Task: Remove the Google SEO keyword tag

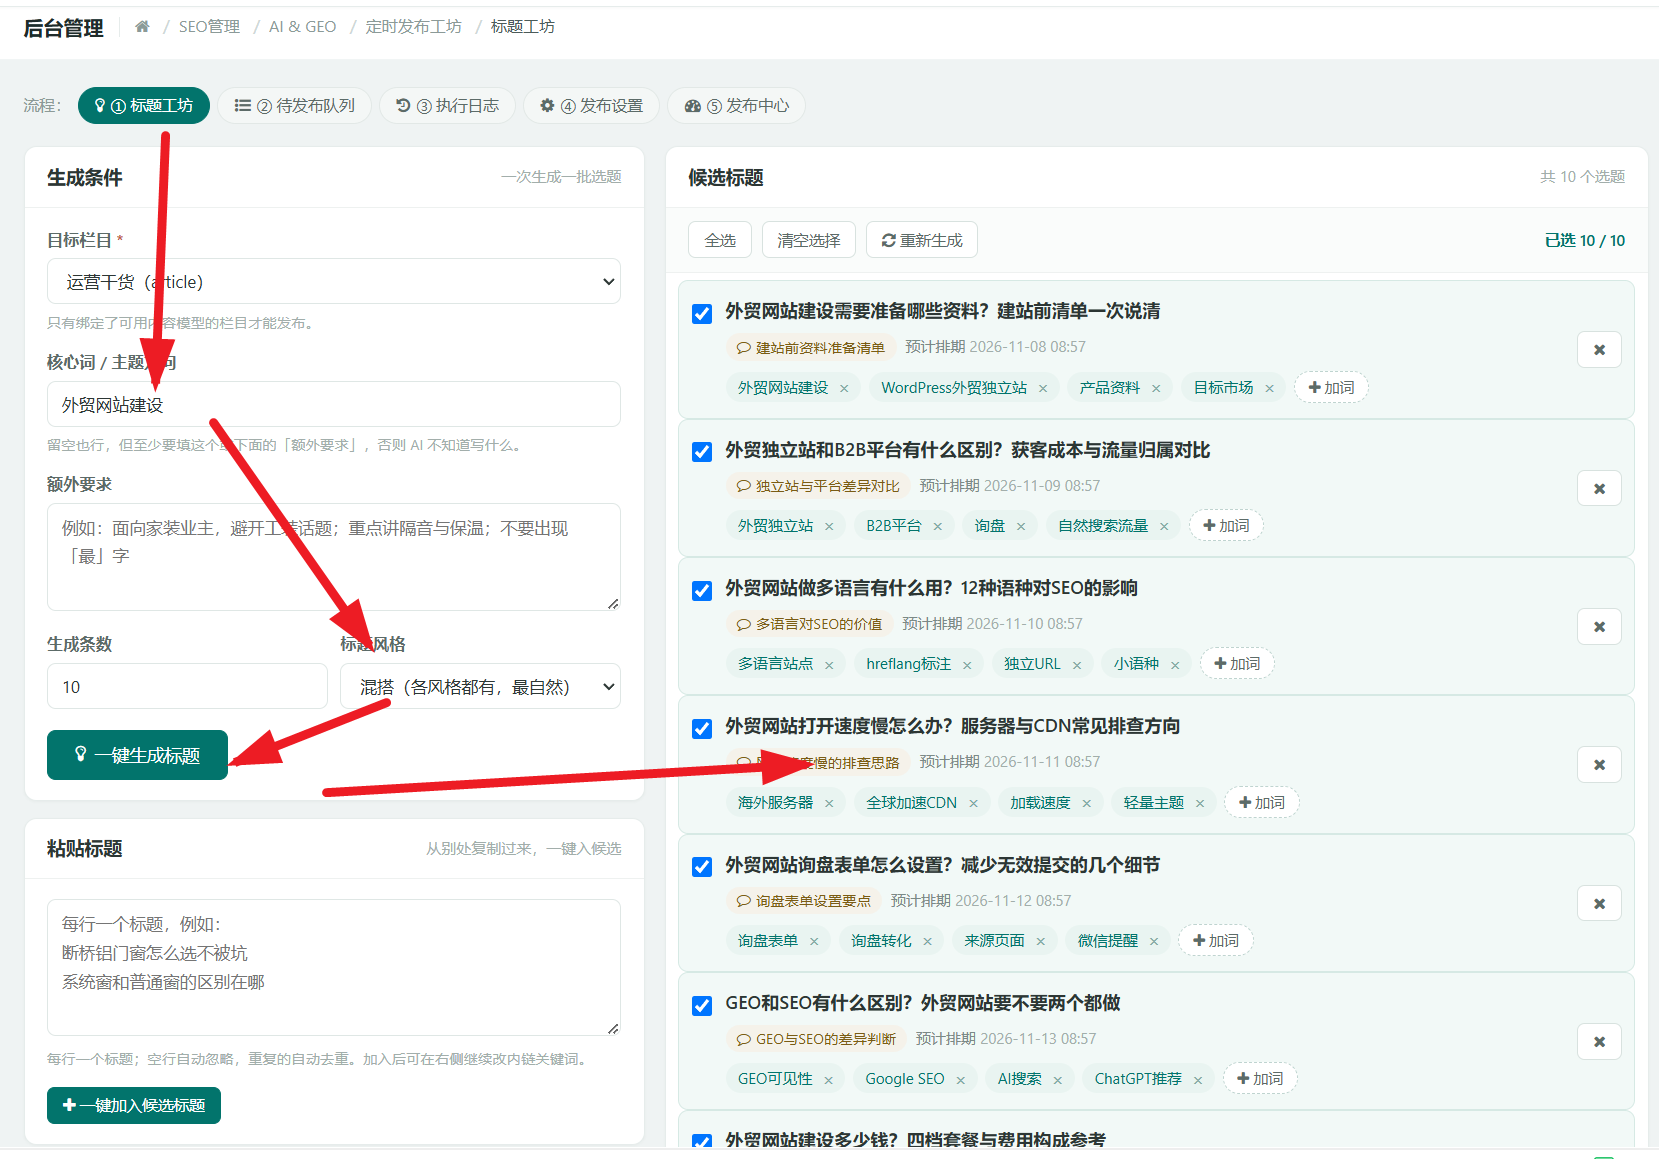Action: point(960,1080)
